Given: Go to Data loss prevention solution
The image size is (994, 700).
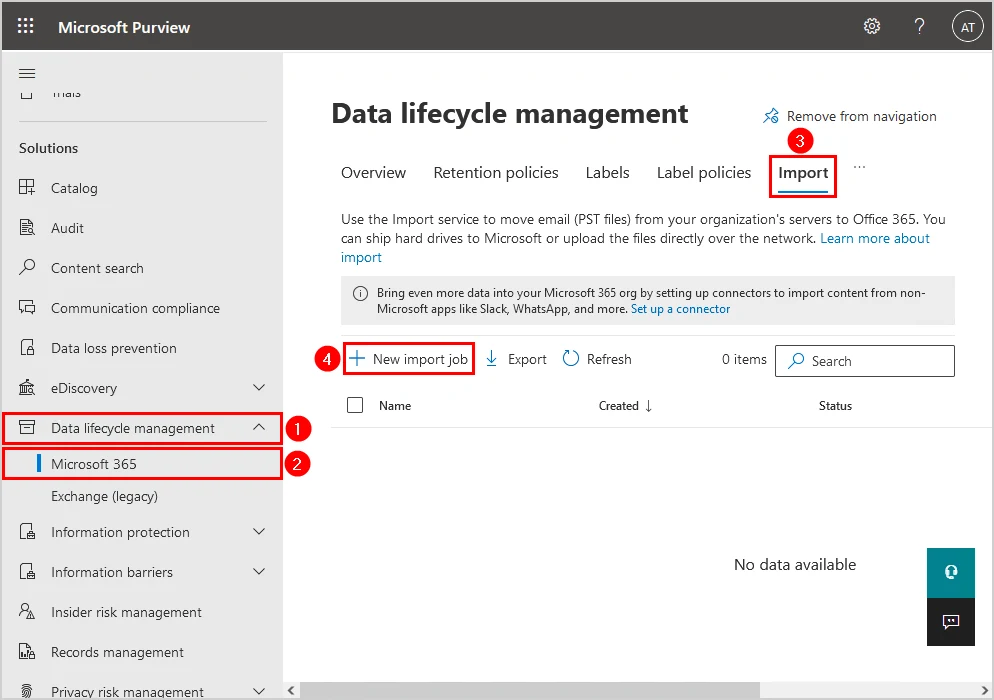Looking at the screenshot, I should point(114,347).
